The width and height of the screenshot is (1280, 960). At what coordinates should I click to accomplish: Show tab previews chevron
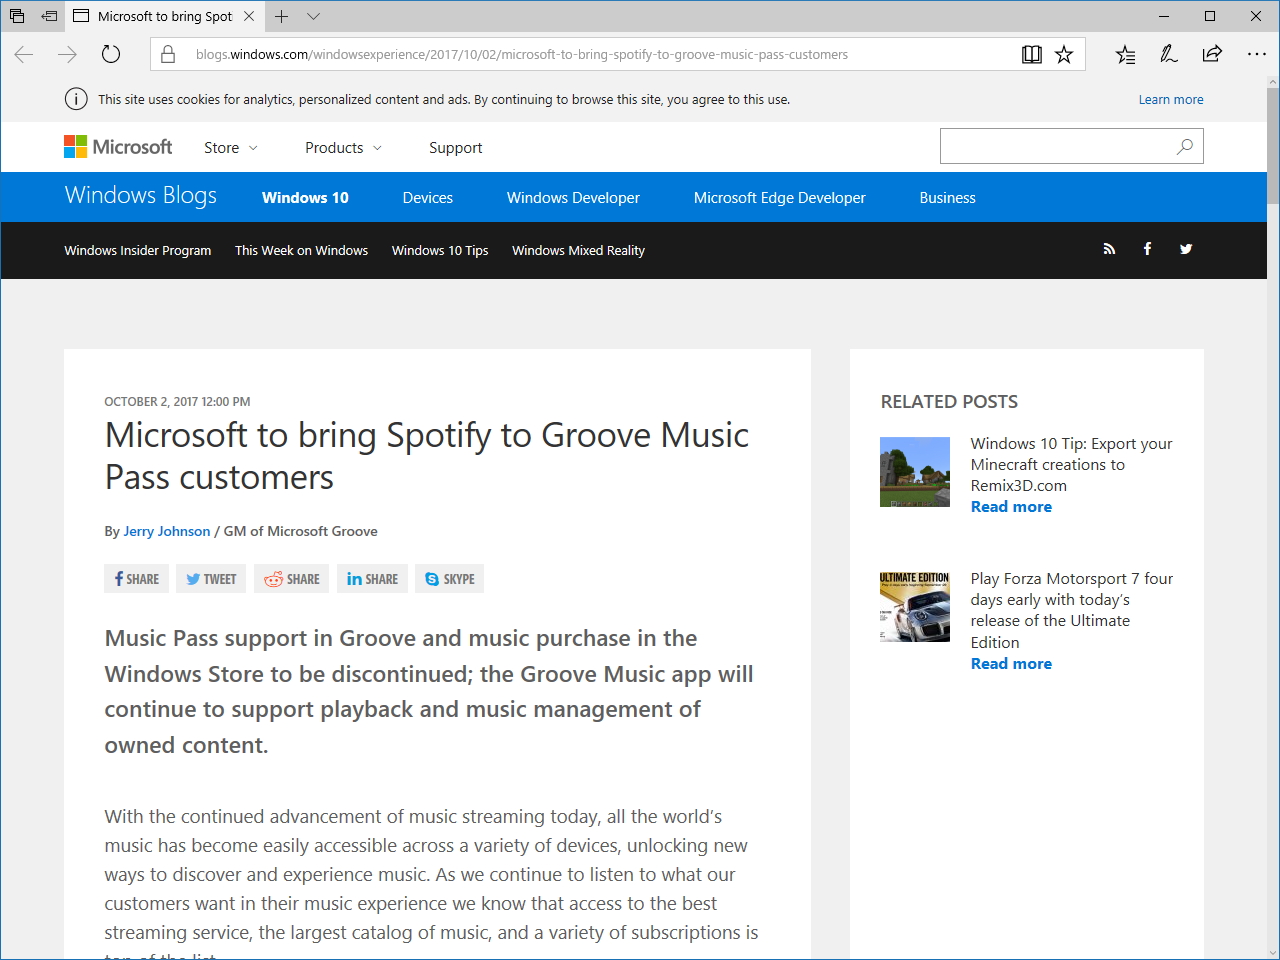click(x=313, y=16)
